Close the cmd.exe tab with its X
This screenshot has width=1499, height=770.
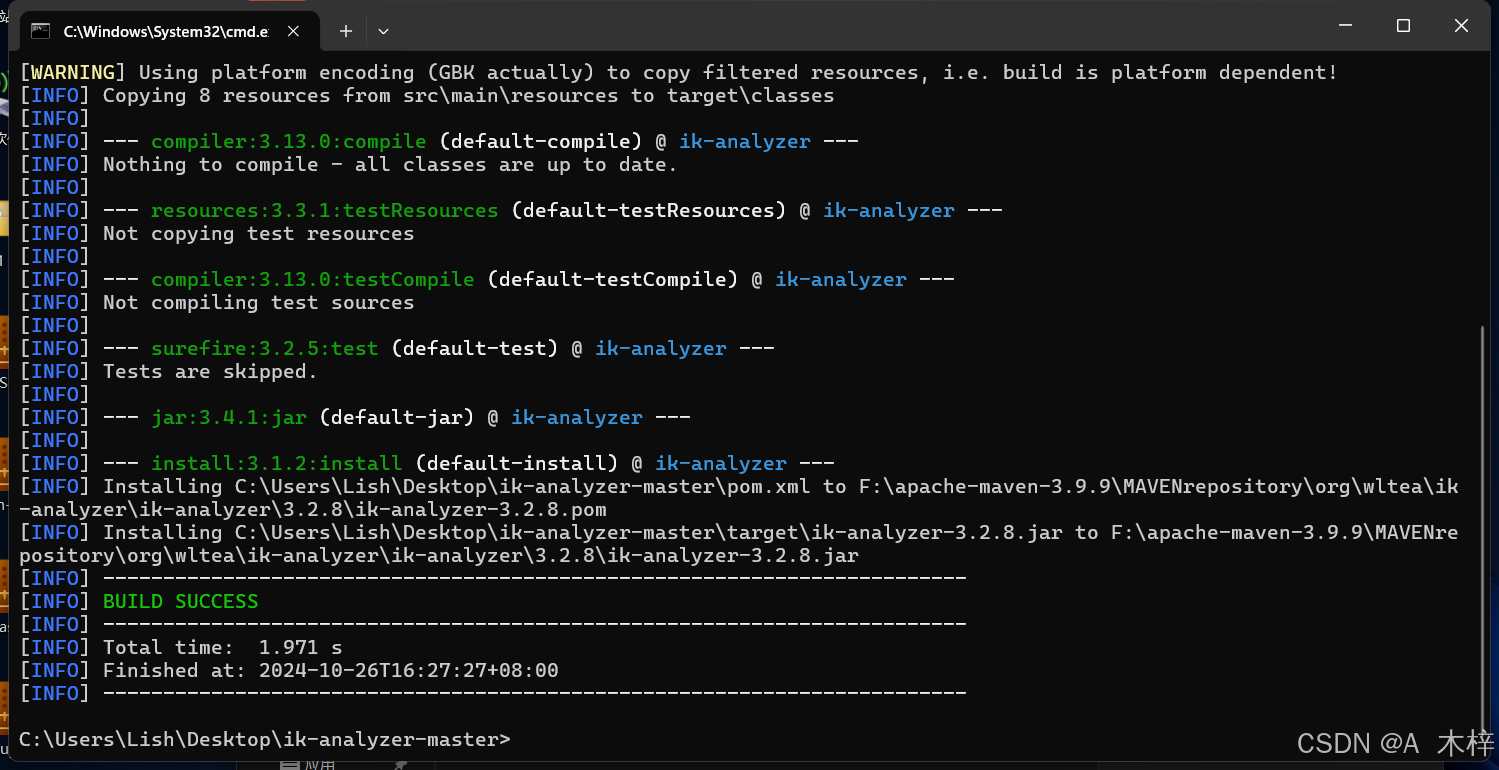tap(292, 31)
